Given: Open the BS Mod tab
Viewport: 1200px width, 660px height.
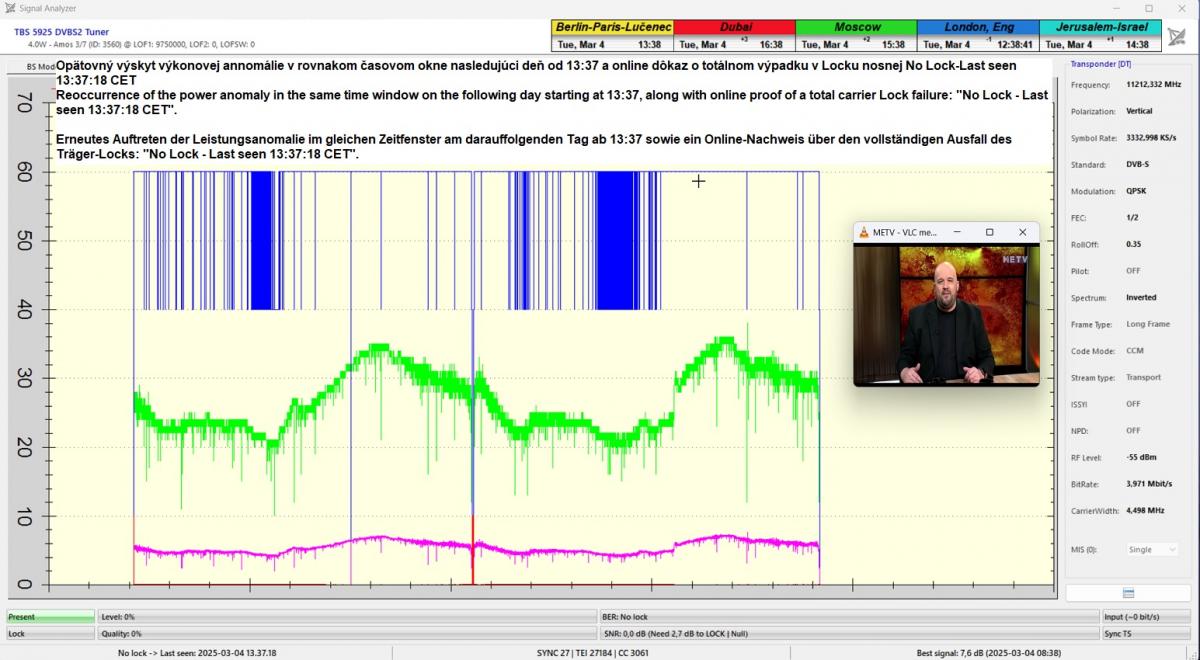Looking at the screenshot, I should (x=30, y=66).
